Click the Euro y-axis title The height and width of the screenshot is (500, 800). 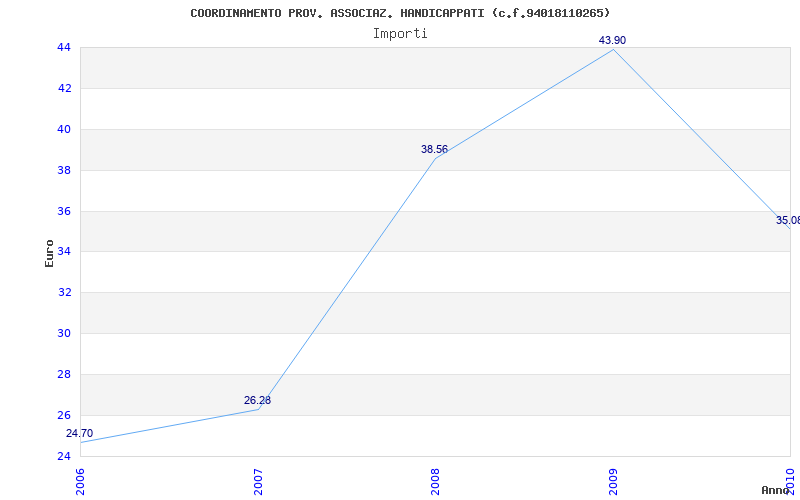49,253
